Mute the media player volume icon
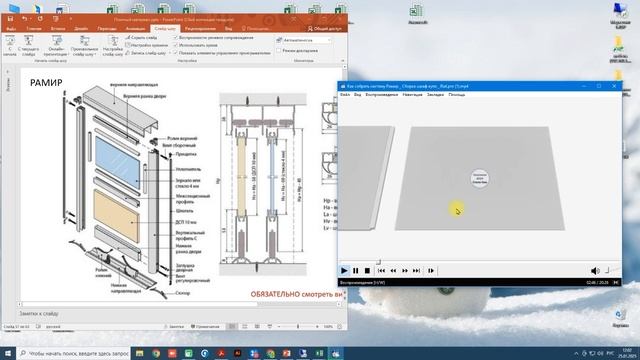 click(595, 271)
